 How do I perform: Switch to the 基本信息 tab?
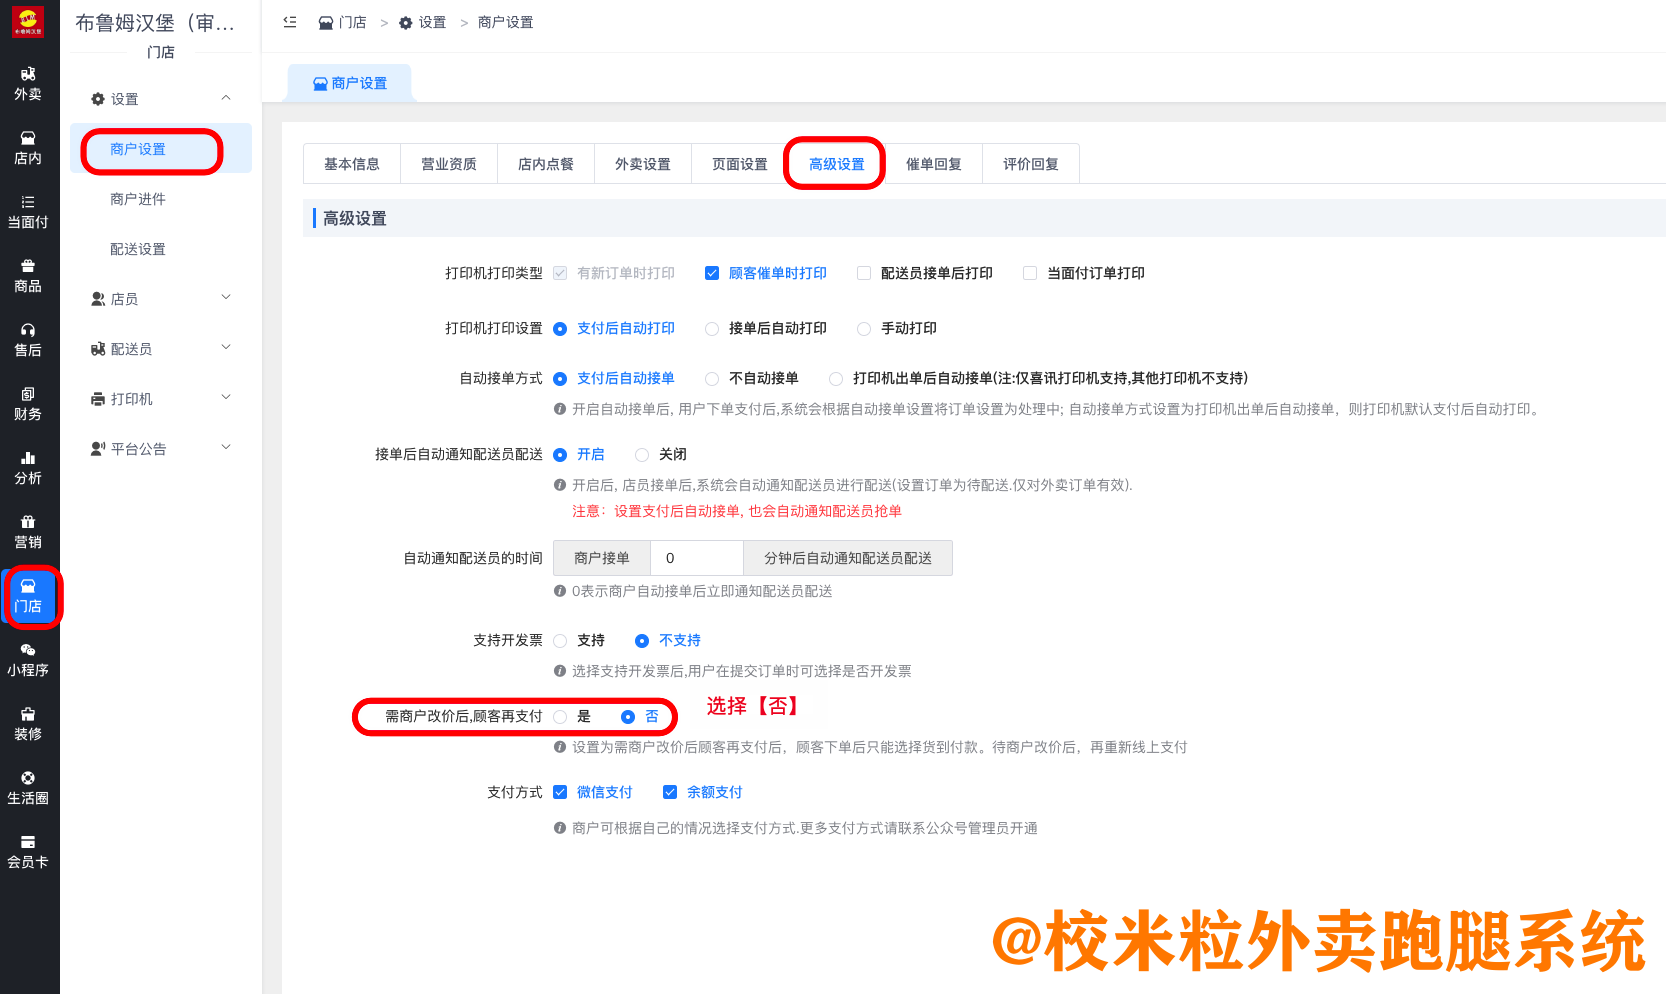point(351,164)
